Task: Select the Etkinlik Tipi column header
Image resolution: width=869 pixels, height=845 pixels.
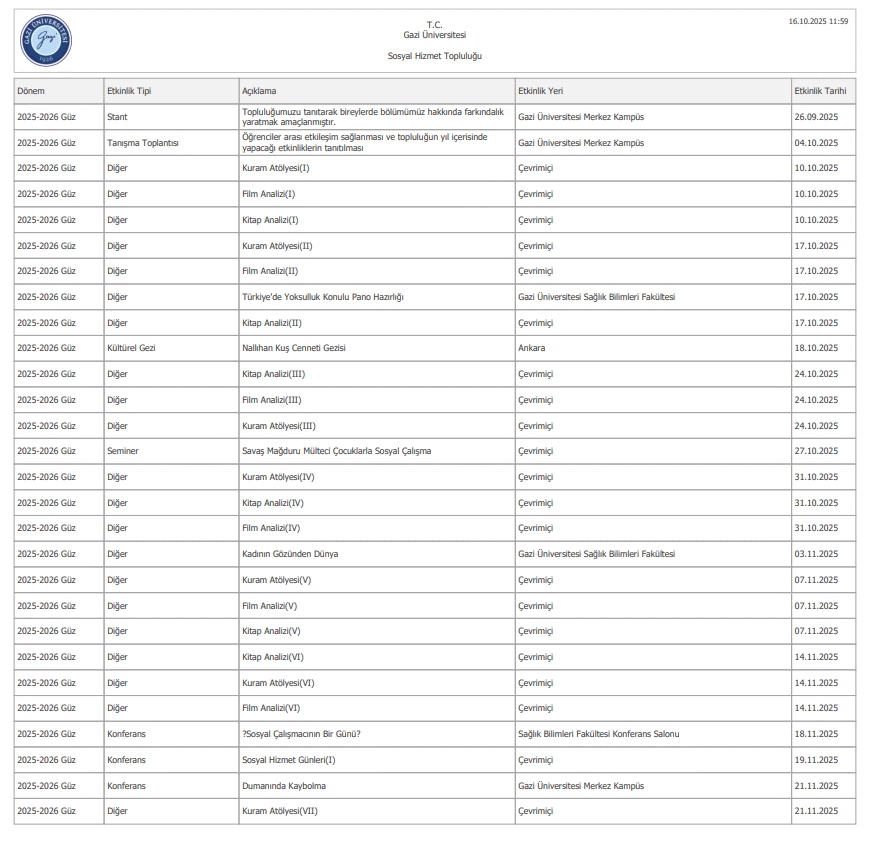Action: [129, 91]
